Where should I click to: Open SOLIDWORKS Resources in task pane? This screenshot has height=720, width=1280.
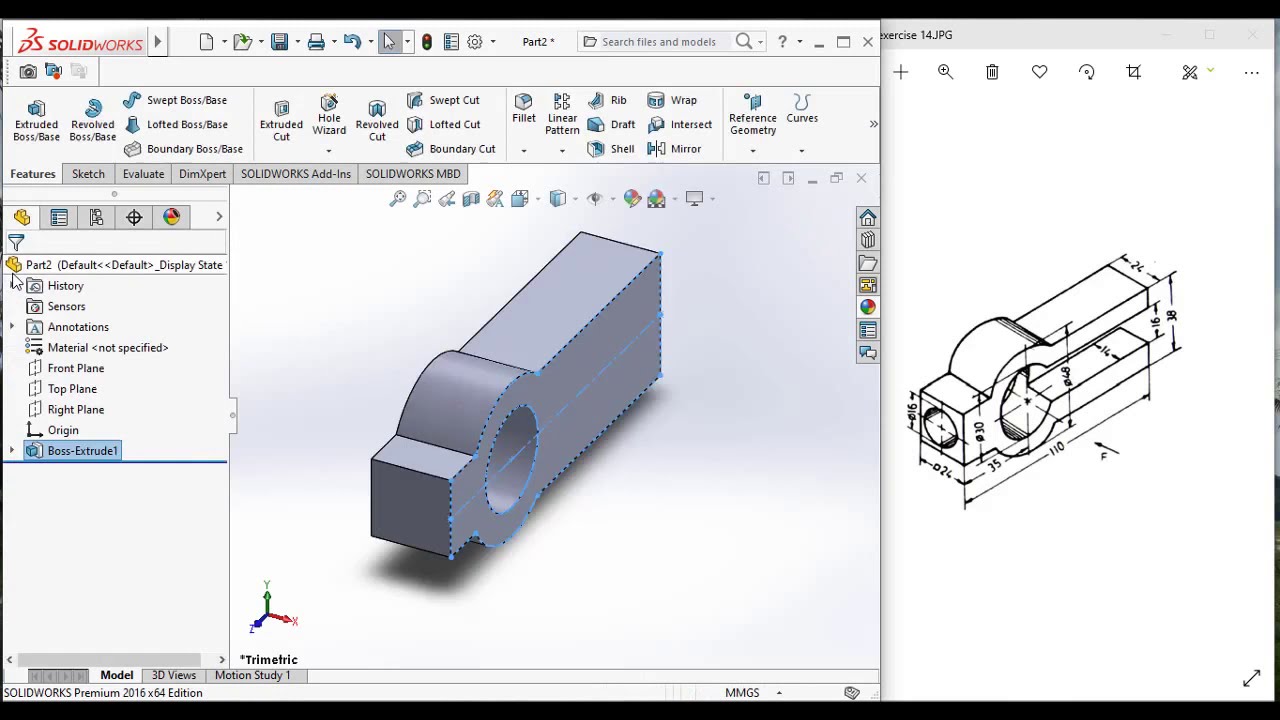[x=868, y=218]
